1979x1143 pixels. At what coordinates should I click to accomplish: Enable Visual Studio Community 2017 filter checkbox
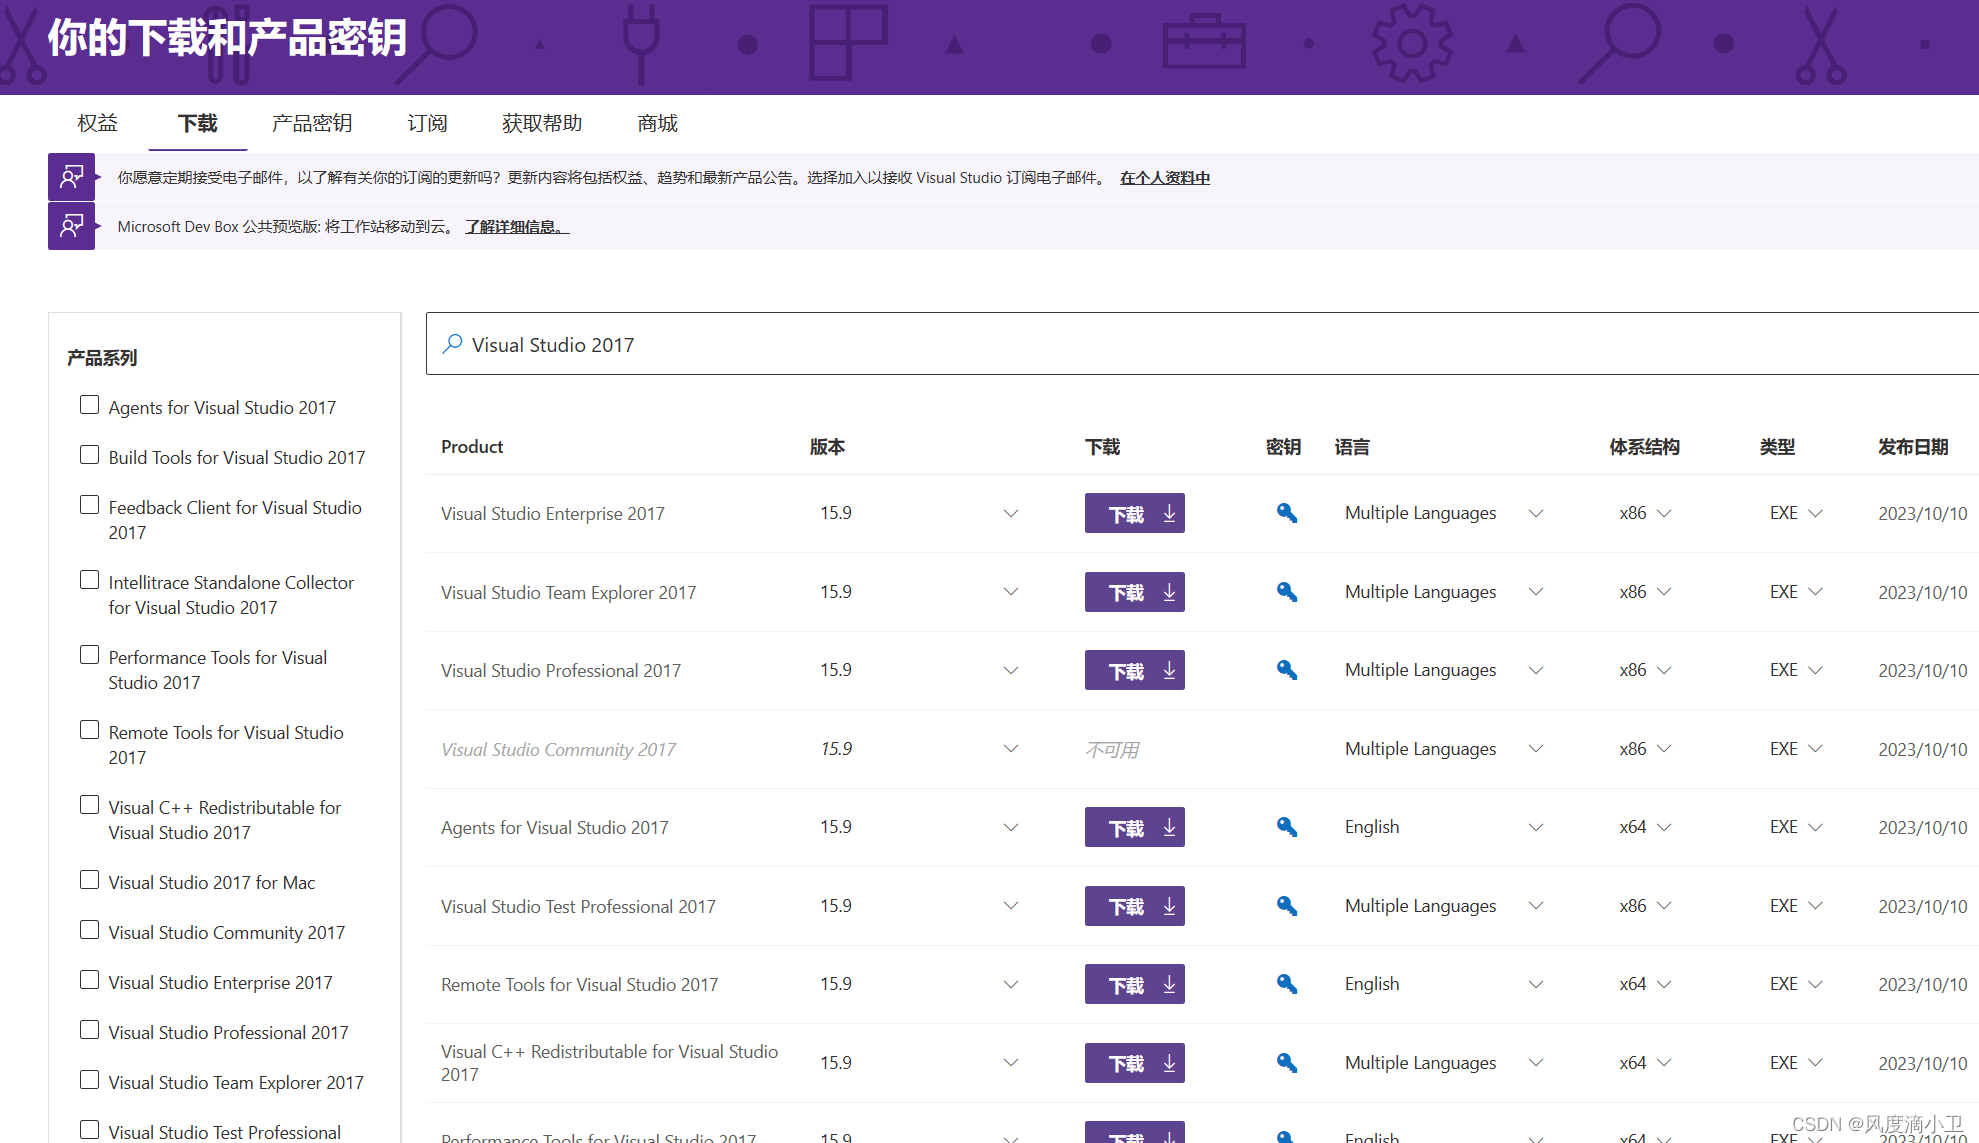pos(89,930)
